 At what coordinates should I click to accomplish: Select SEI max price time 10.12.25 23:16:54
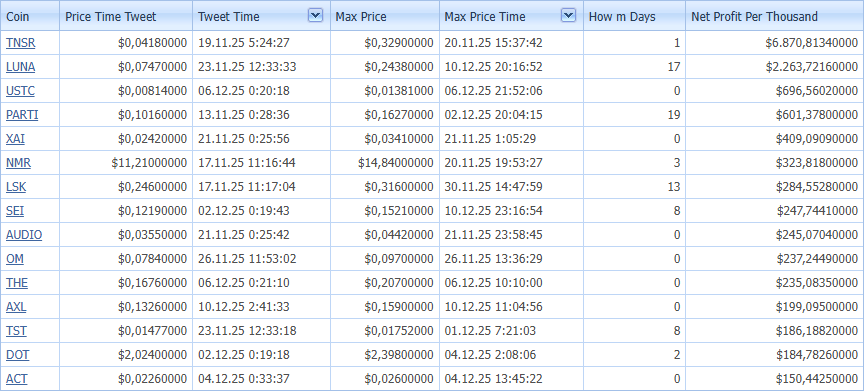click(493, 211)
